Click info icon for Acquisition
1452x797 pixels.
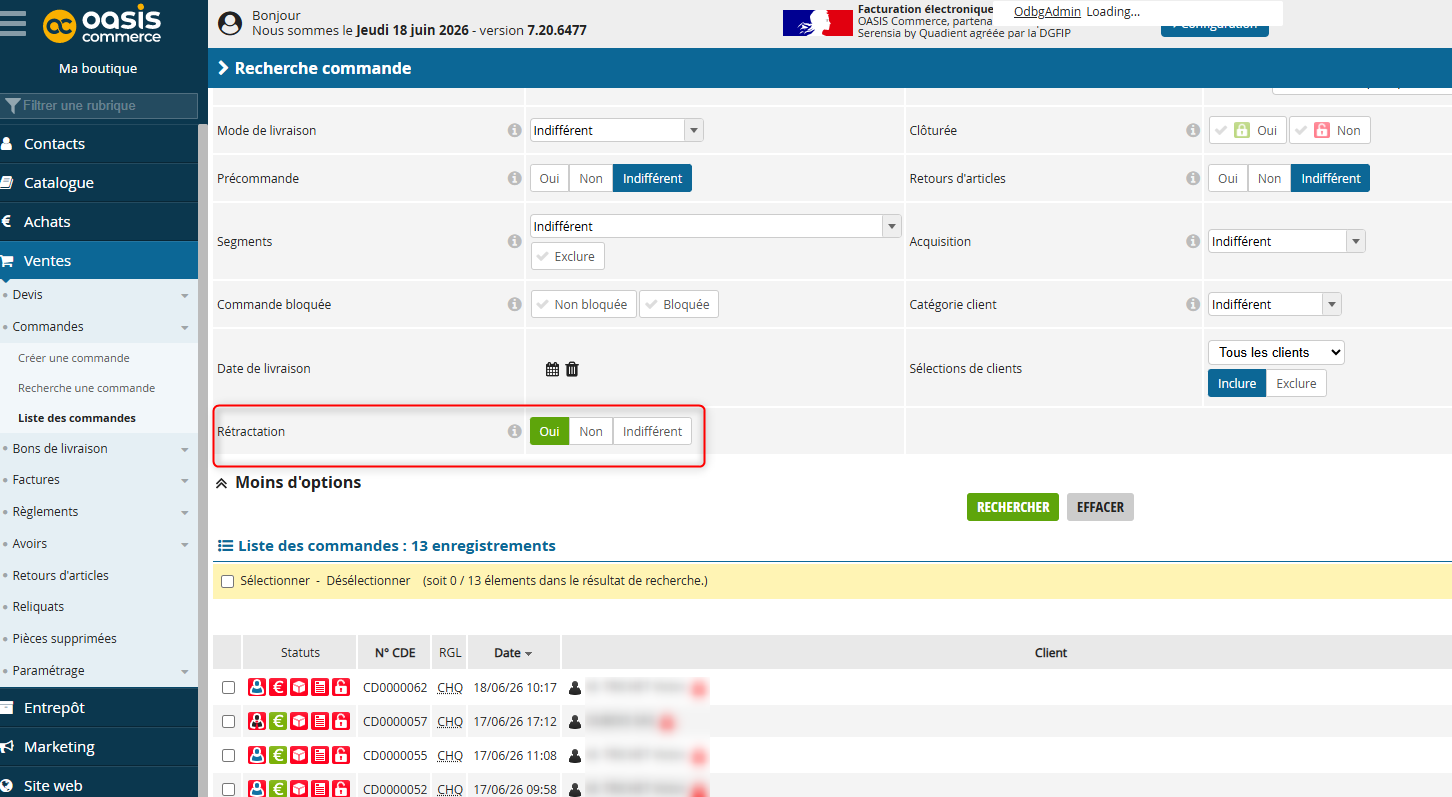1192,241
